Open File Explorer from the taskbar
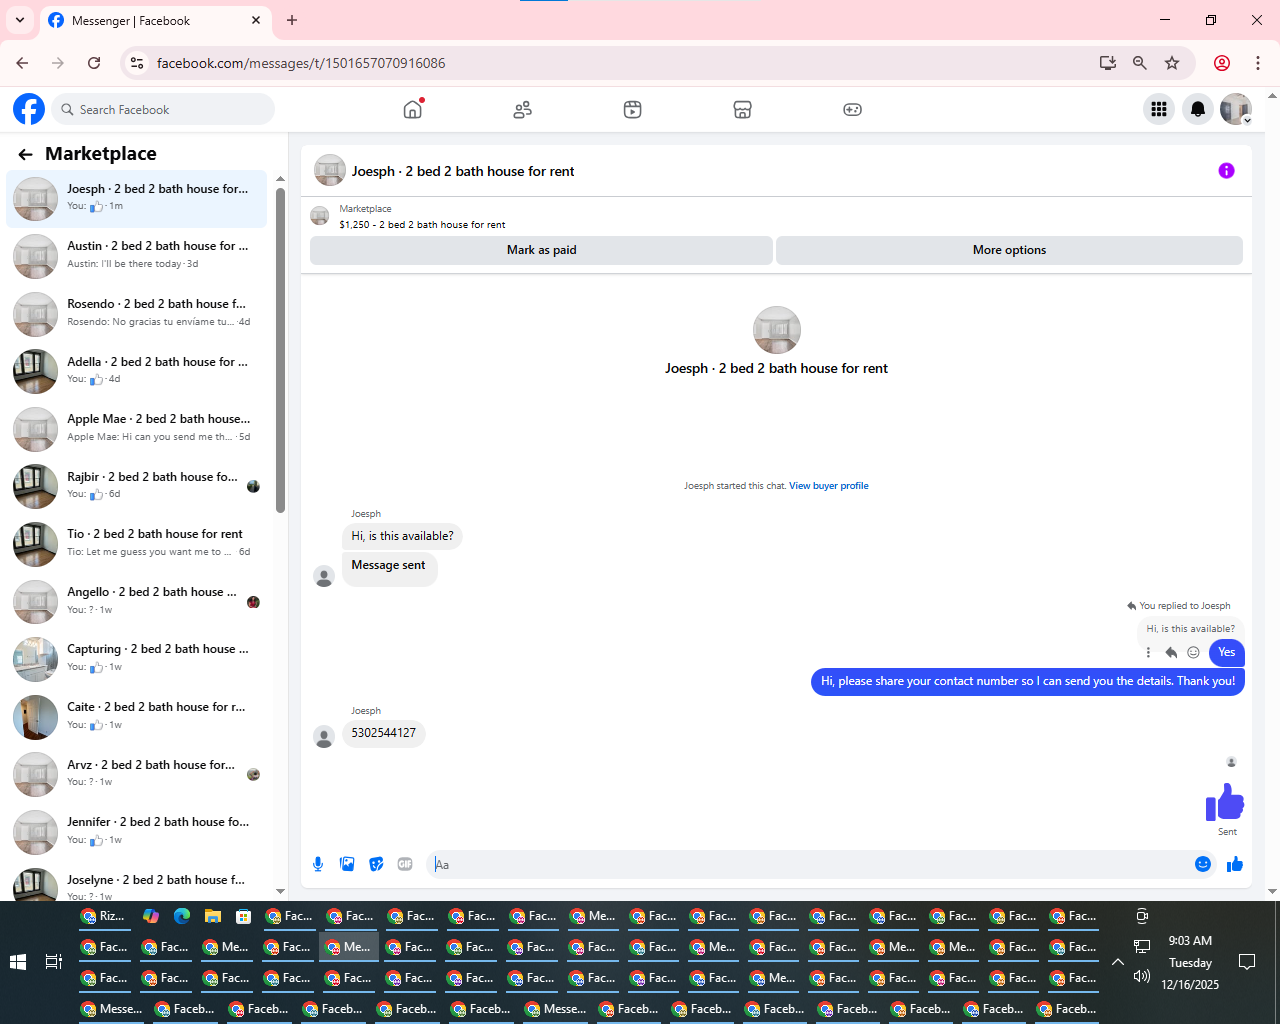The image size is (1280, 1024). 213,916
